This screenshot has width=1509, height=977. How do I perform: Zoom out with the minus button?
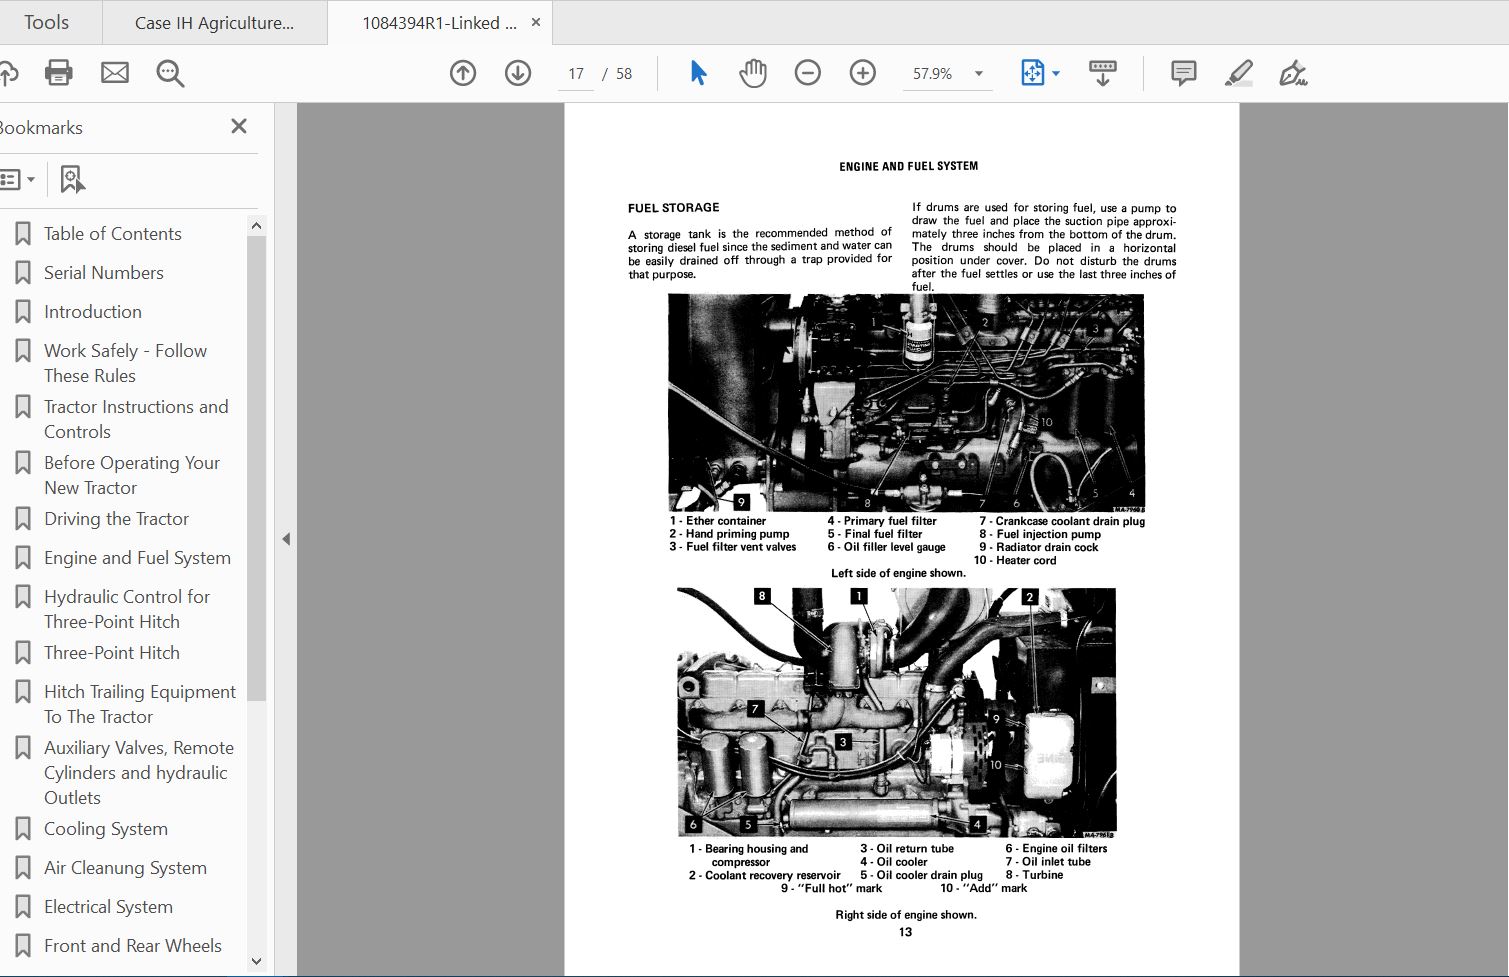[808, 73]
